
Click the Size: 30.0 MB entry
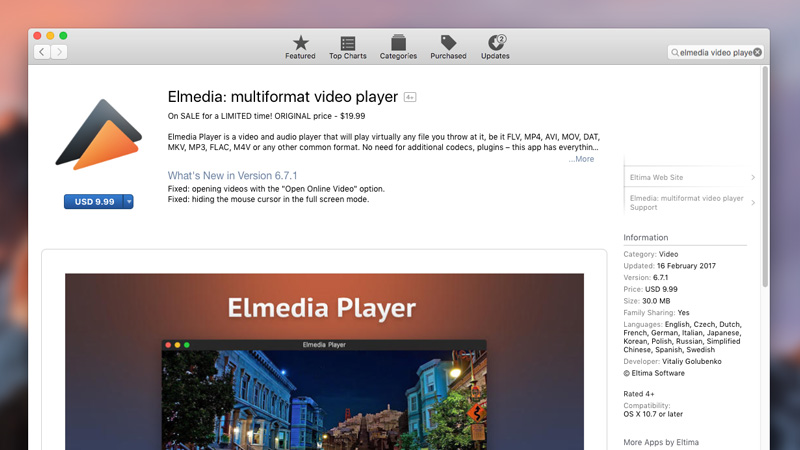[x=646, y=301]
